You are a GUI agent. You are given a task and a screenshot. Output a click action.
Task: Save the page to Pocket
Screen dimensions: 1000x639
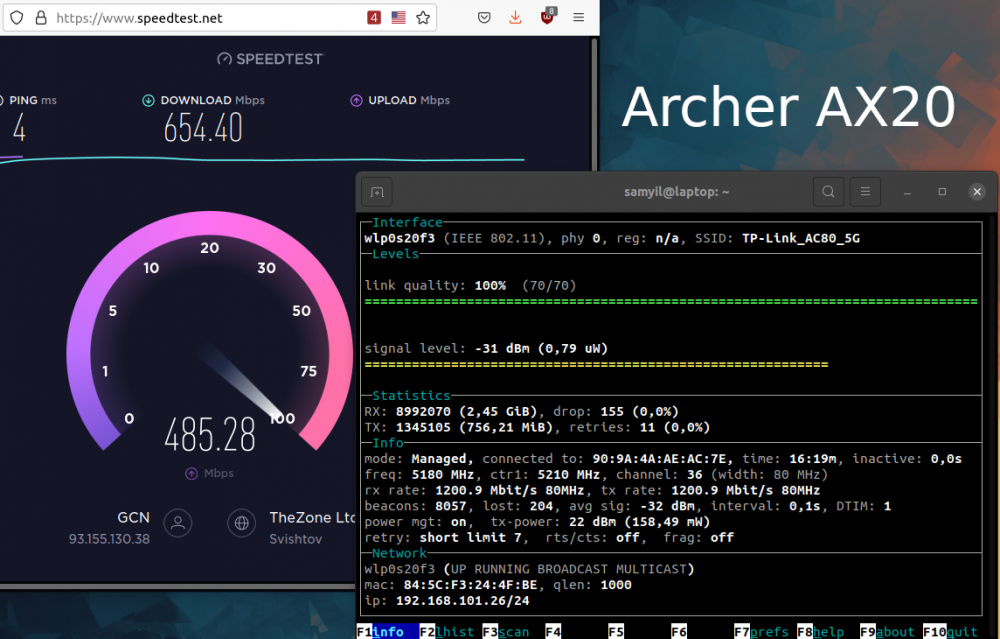coord(484,17)
